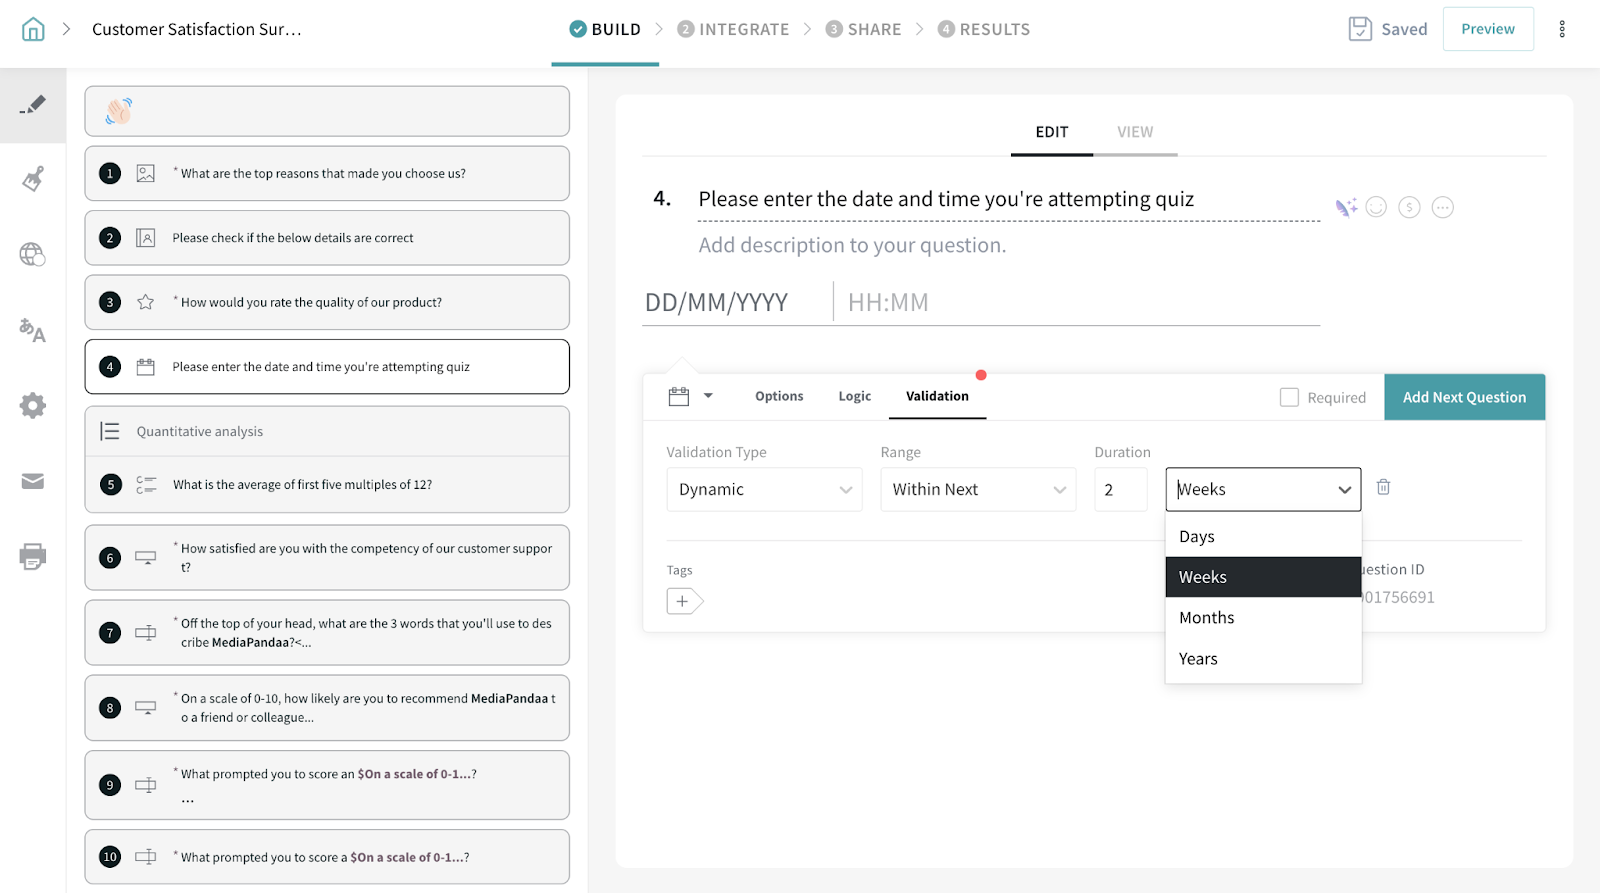Switch to the Logic tab

(x=854, y=396)
